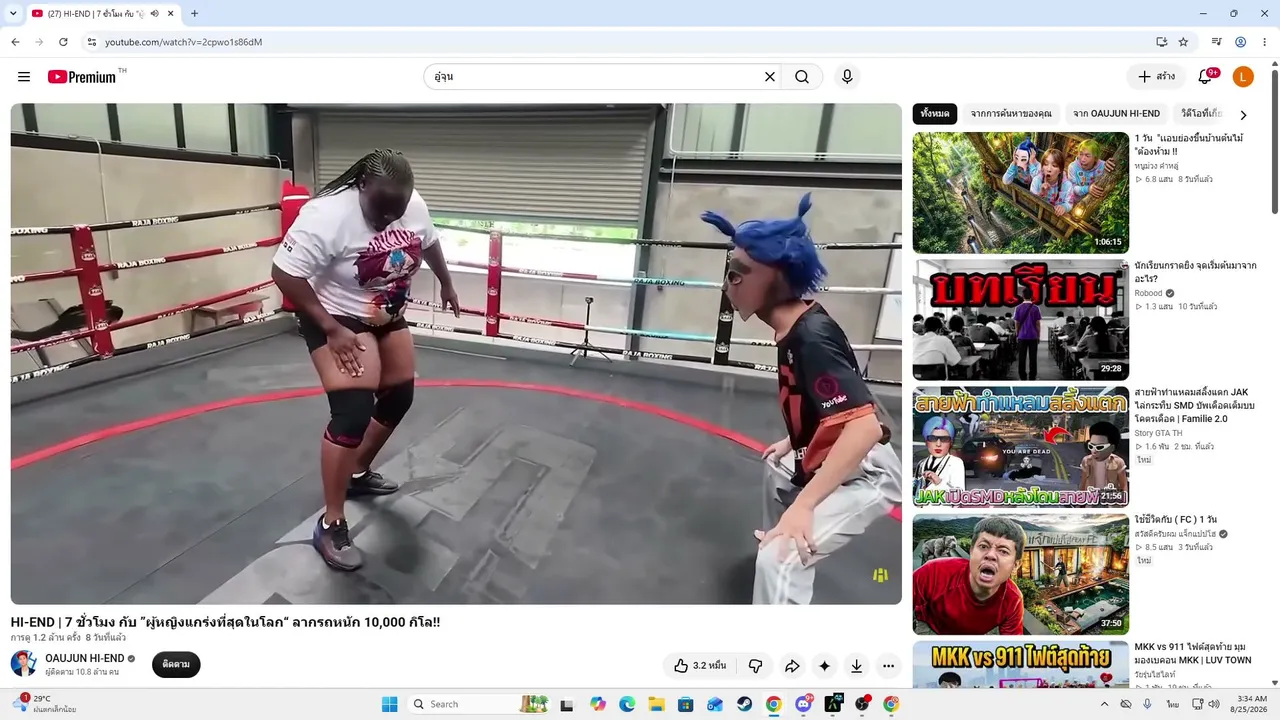Open the Windows Start menu

pos(389,704)
